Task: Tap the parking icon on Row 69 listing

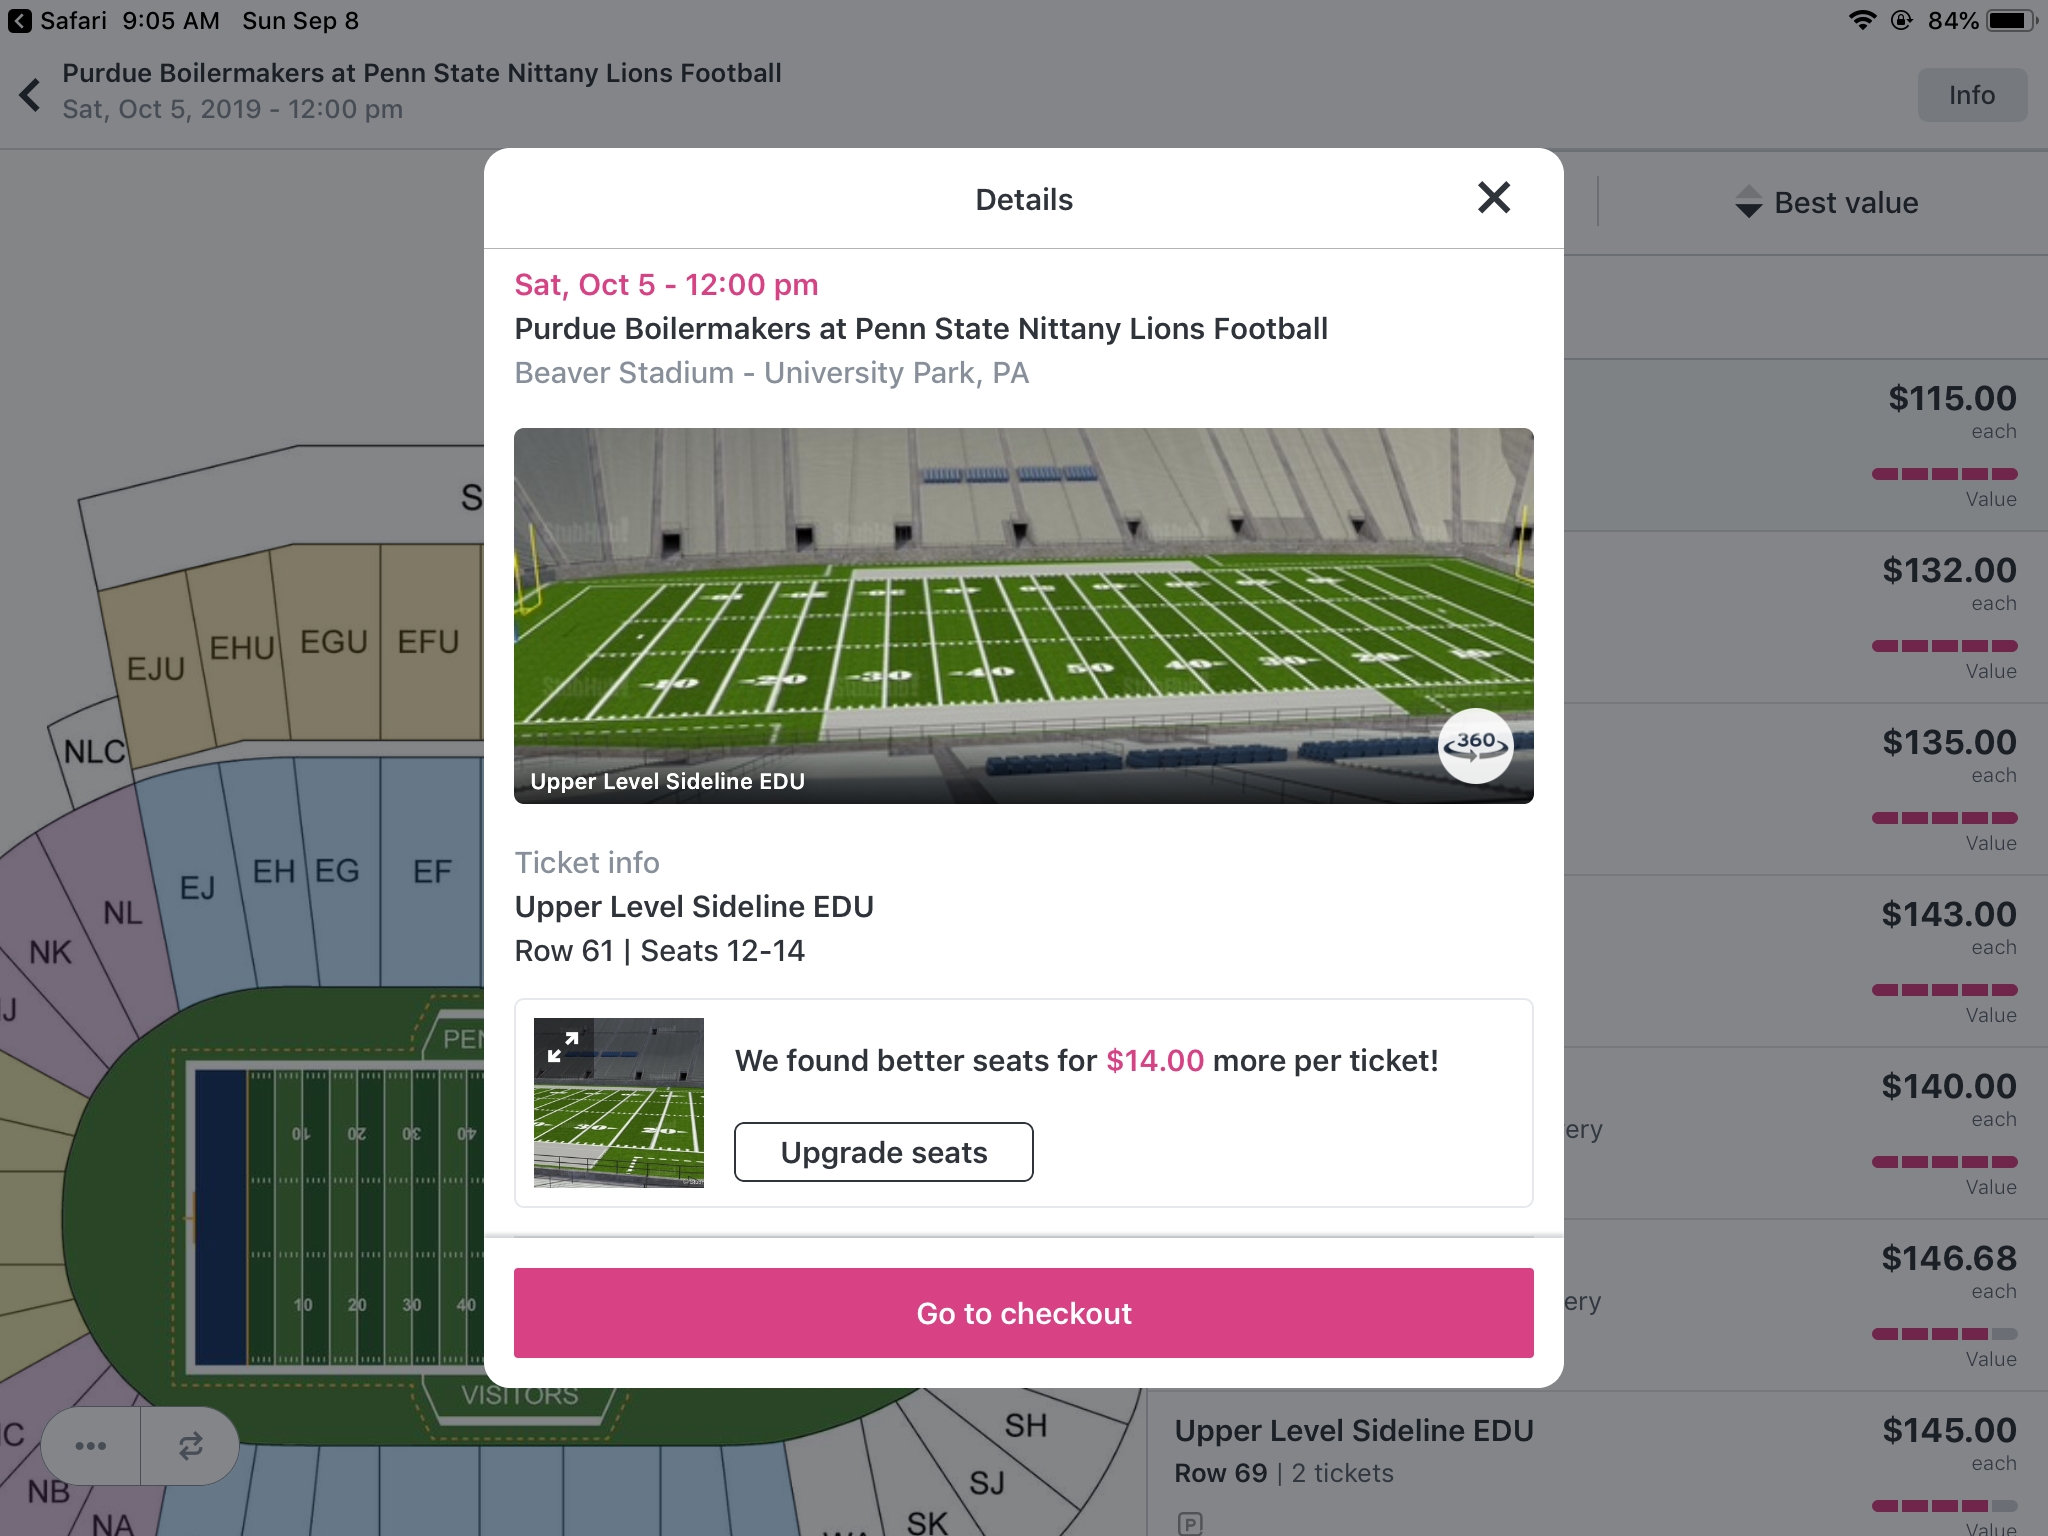Action: tap(1189, 1524)
